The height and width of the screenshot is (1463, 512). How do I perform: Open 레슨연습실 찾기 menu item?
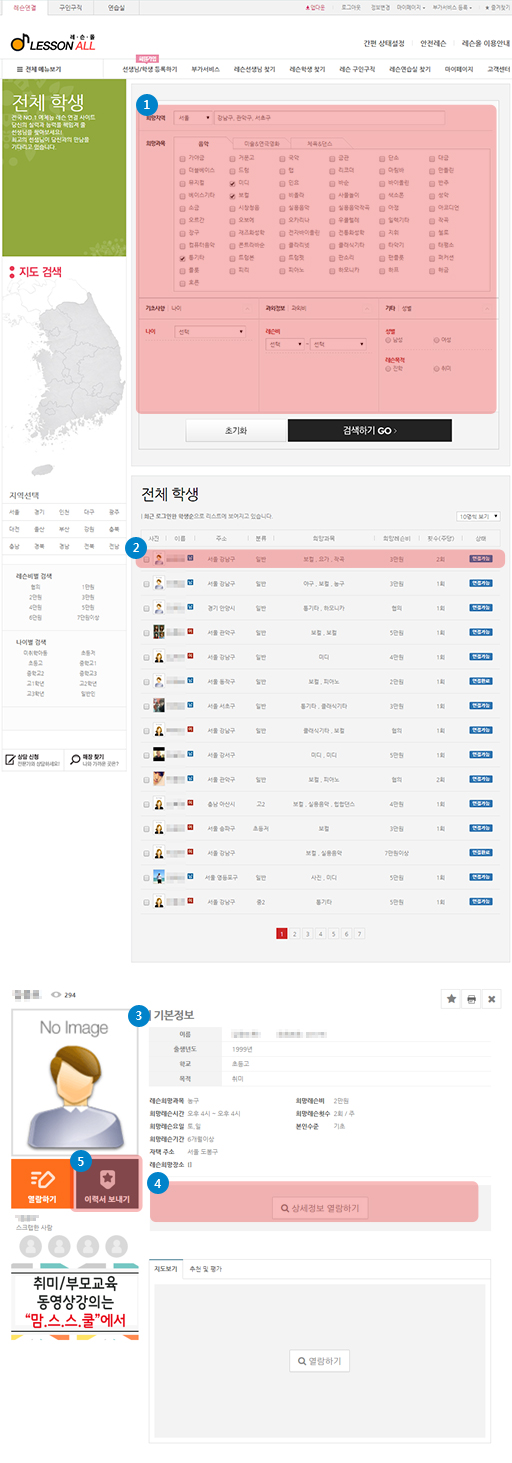[410, 69]
